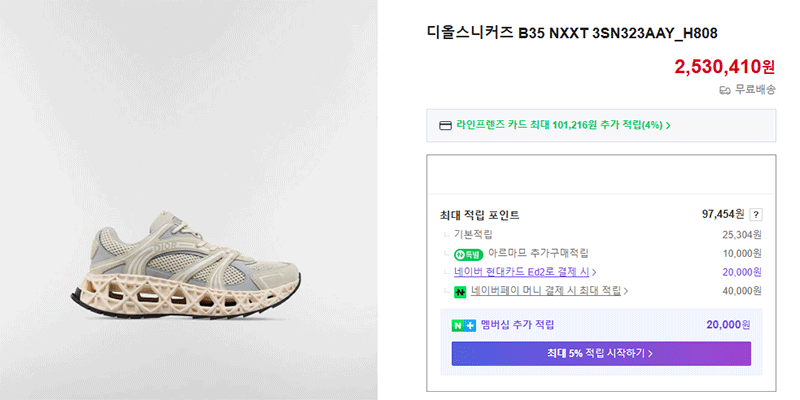Click the credit card icon in 라인프렌즈 banner
The image size is (800, 400).
click(445, 126)
